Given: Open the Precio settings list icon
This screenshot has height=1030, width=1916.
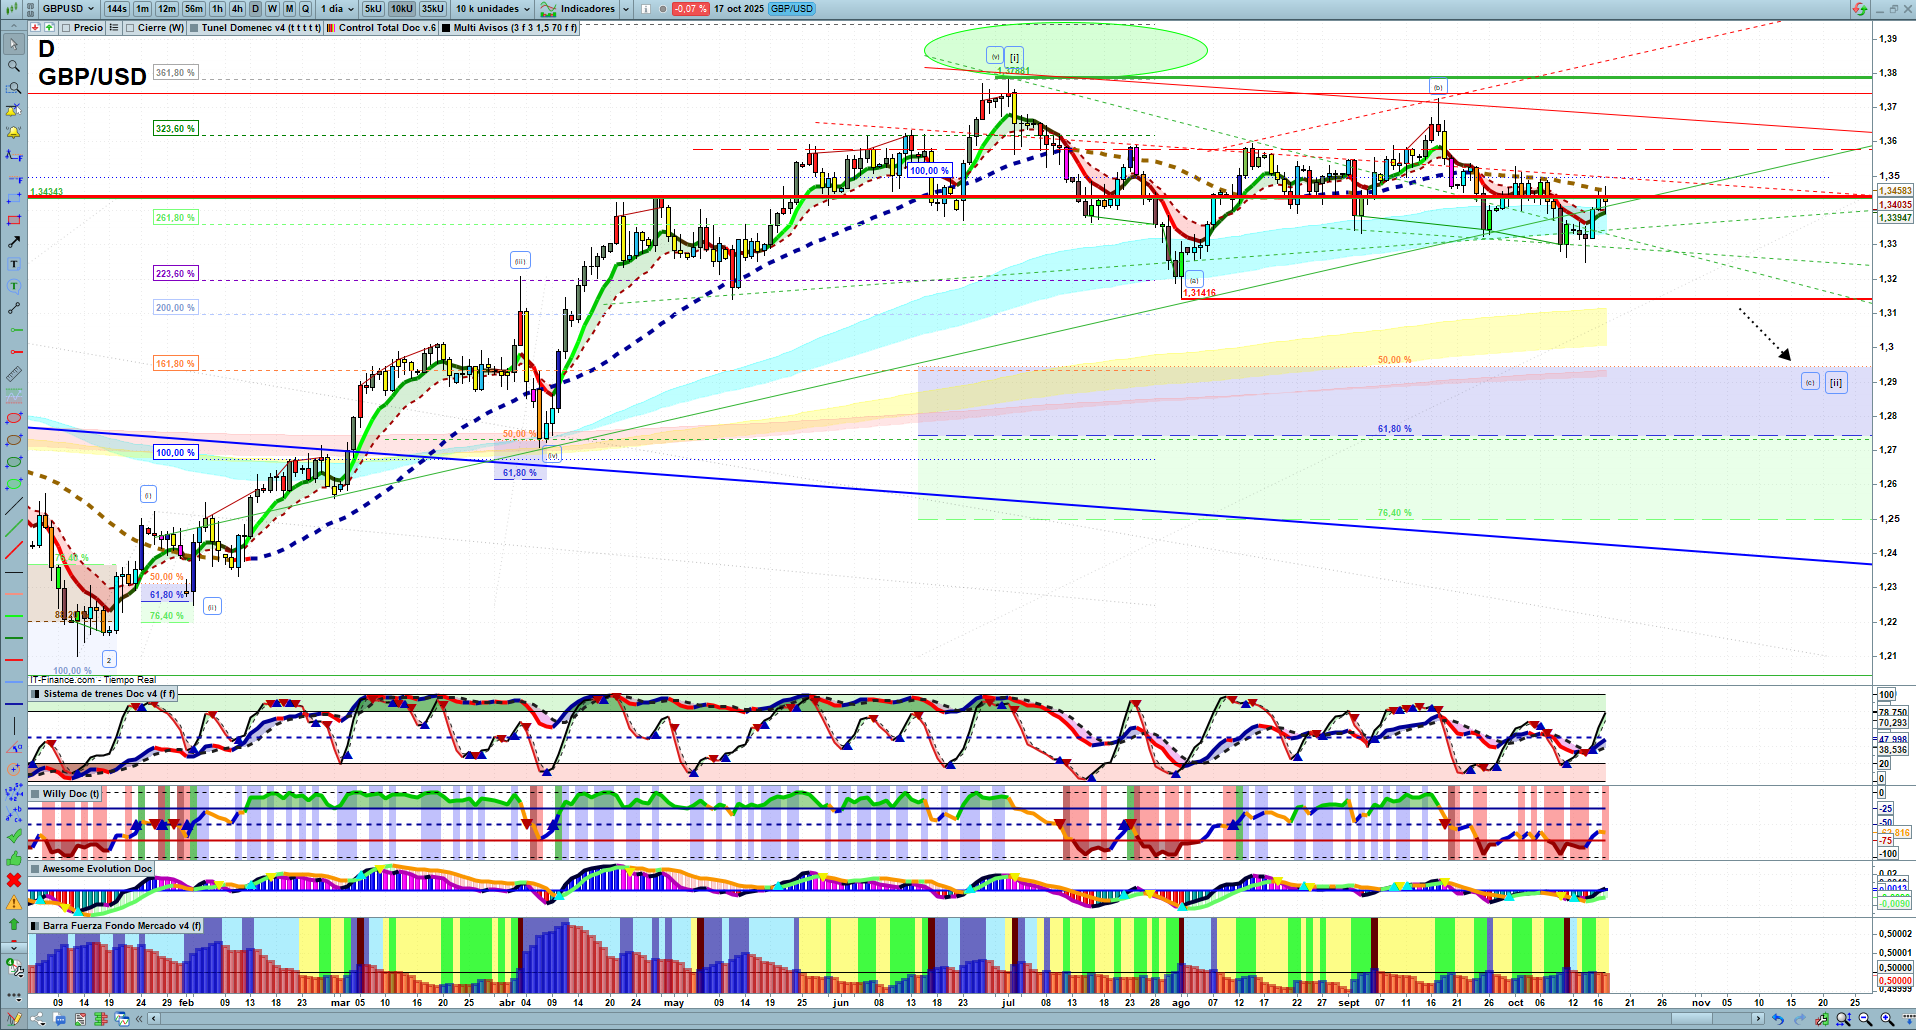Looking at the screenshot, I should click(x=113, y=28).
